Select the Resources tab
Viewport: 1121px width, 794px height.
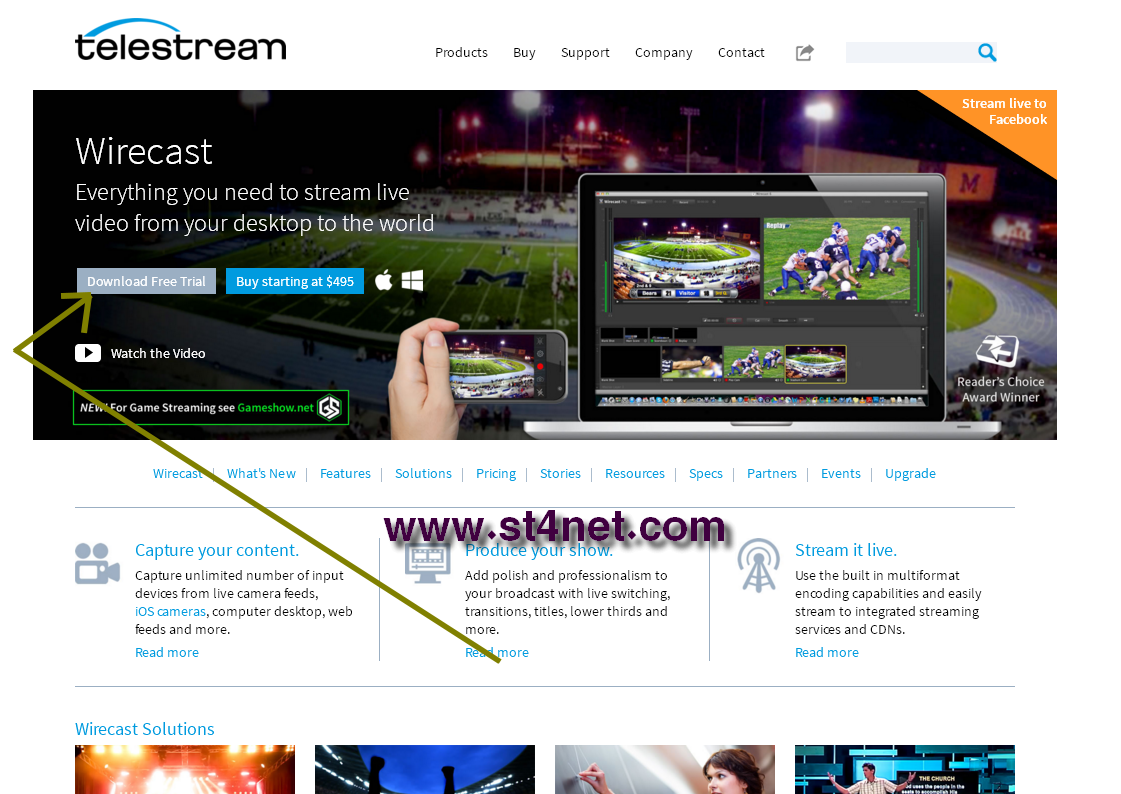click(x=635, y=473)
